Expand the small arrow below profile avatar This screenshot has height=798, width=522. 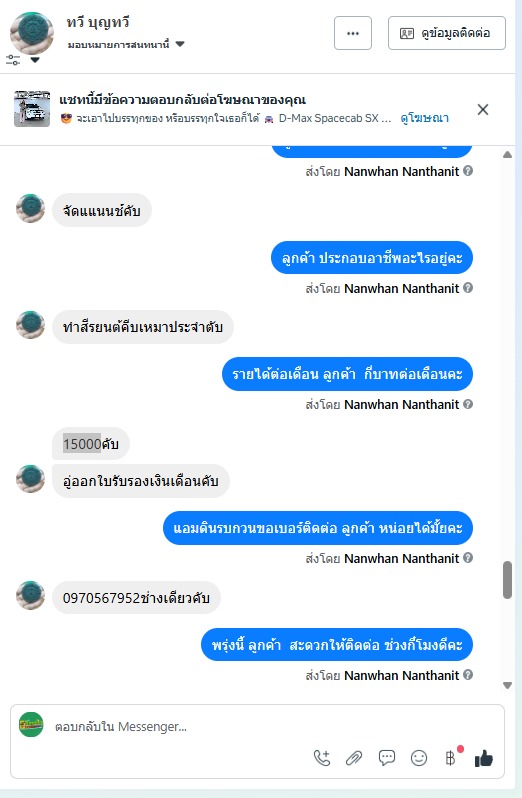tap(35, 60)
